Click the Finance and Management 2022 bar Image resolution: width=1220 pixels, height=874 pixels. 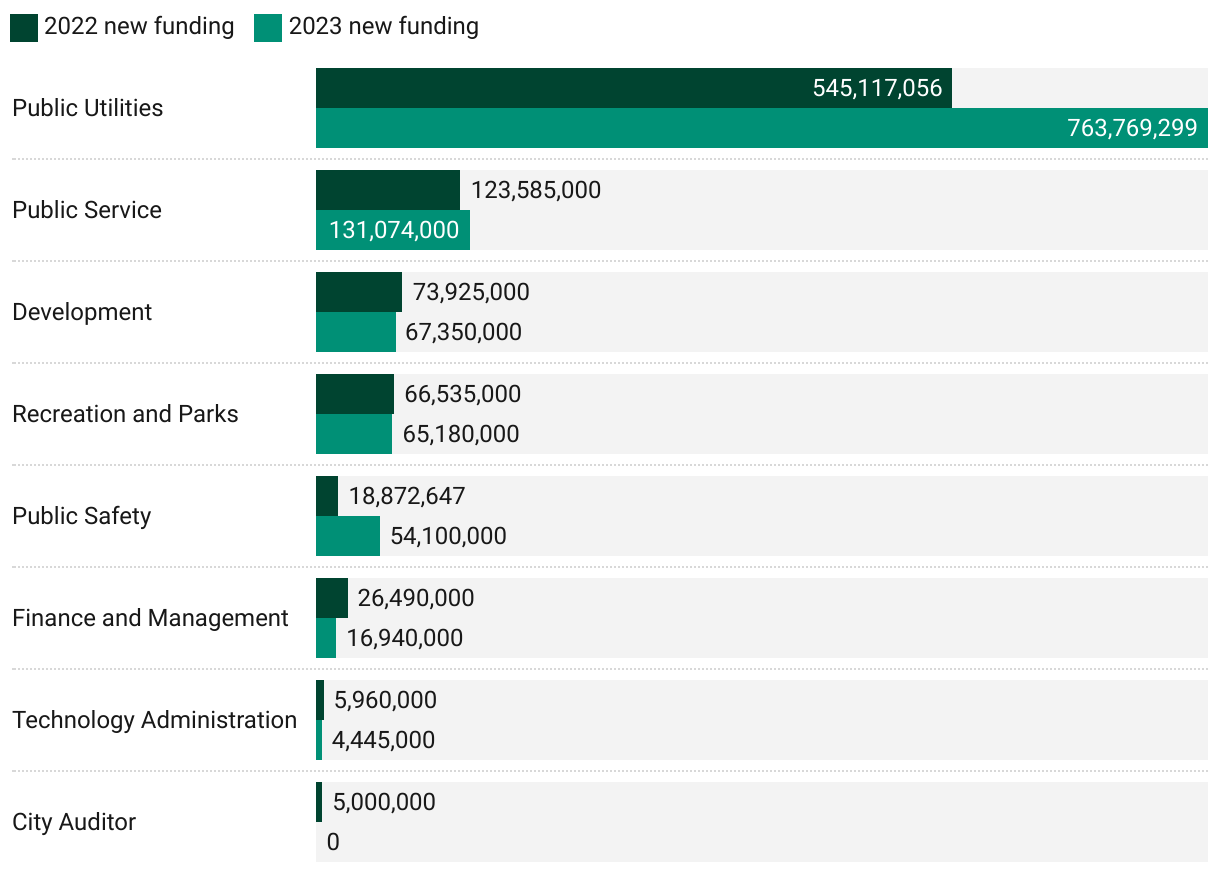(x=332, y=598)
